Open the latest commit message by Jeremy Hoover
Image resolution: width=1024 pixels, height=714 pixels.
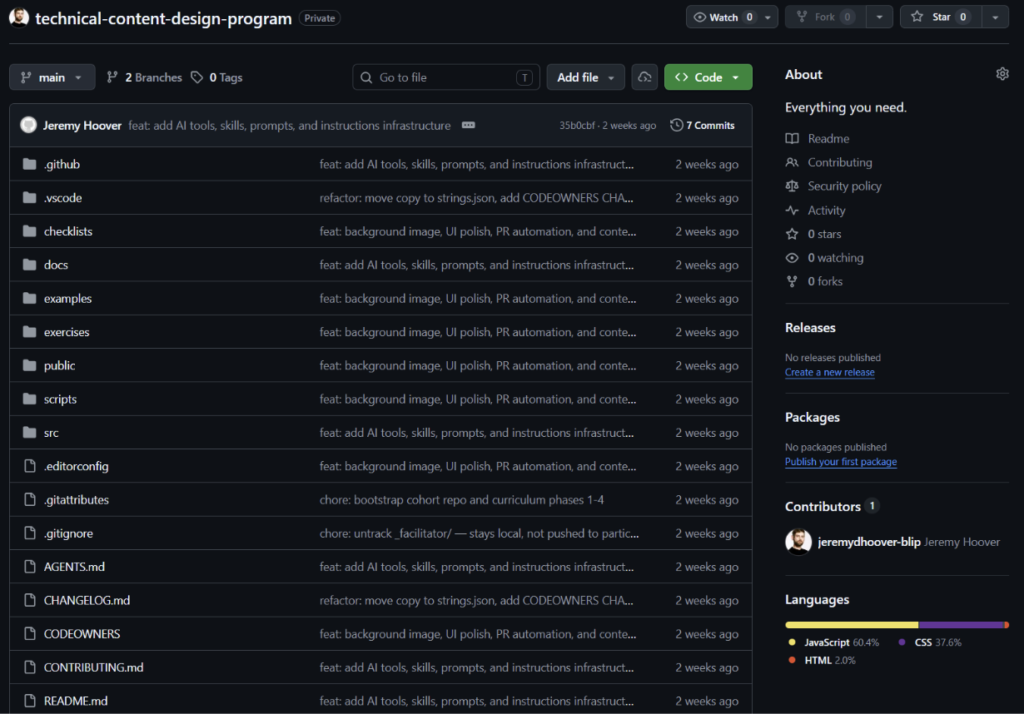[x=289, y=125]
